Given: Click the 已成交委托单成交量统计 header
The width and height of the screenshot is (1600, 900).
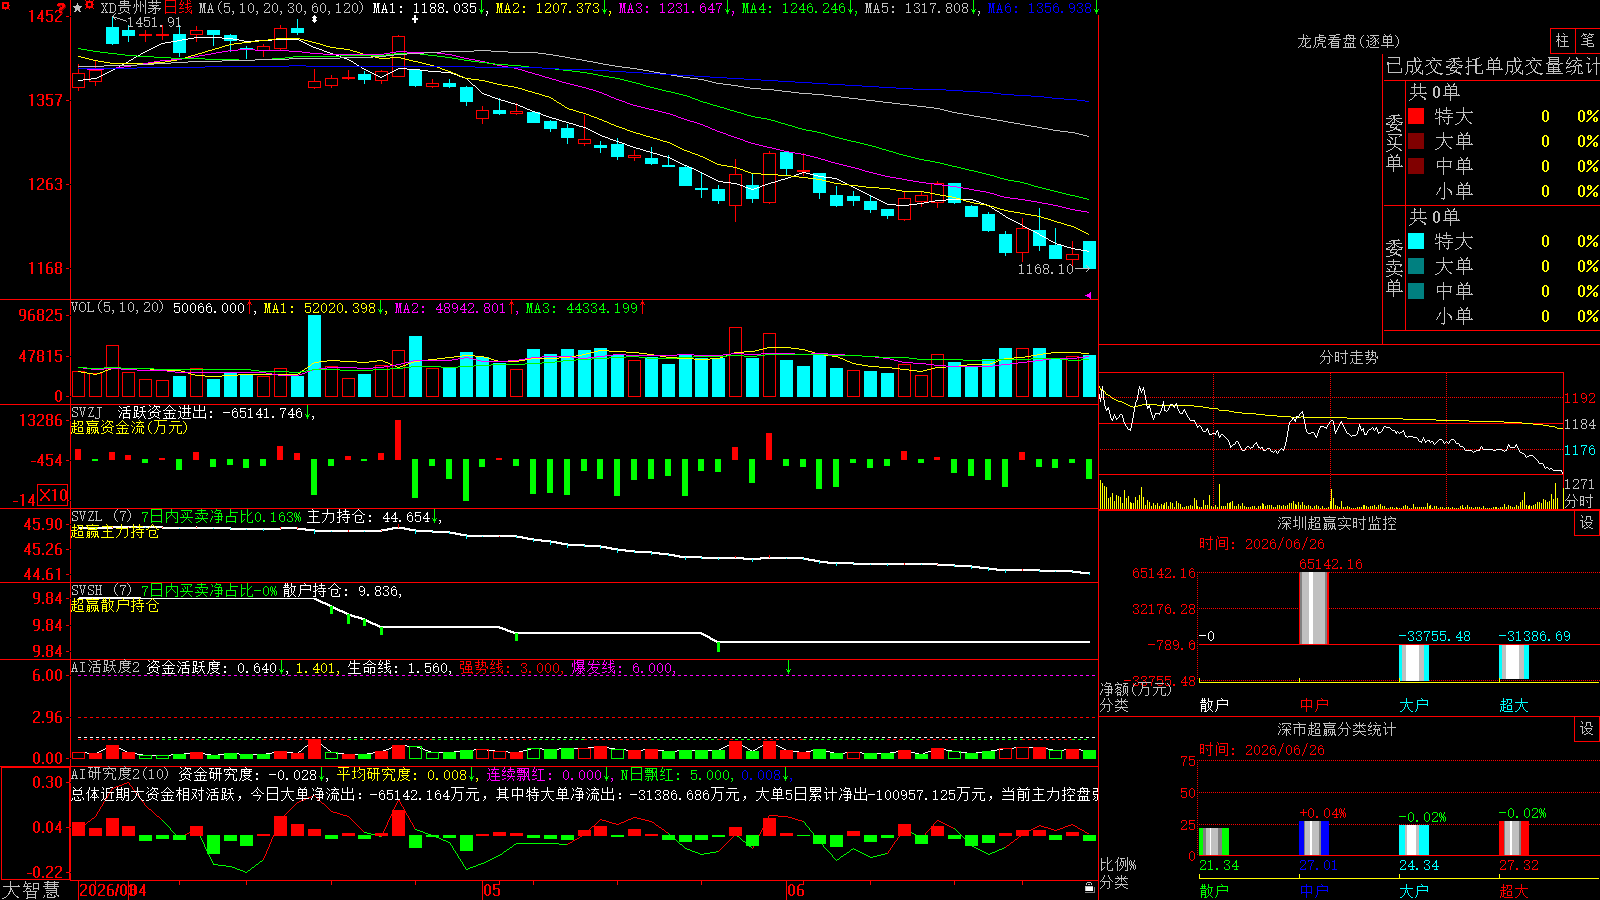Looking at the screenshot, I should click(x=1492, y=66).
